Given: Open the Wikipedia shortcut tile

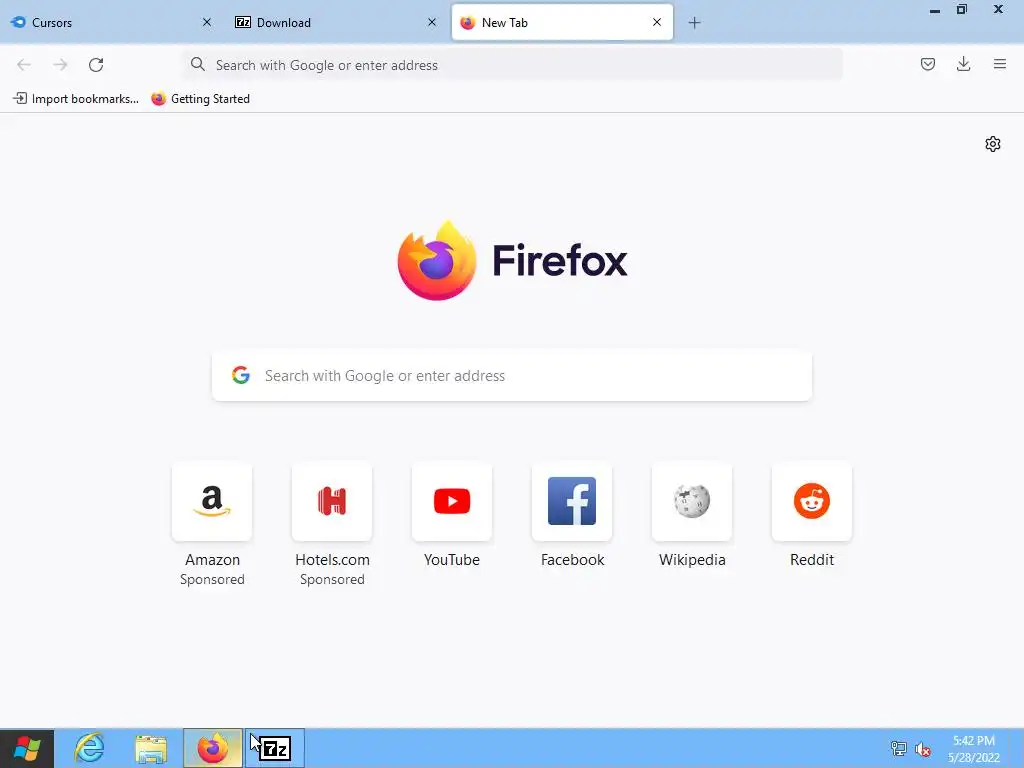Looking at the screenshot, I should [x=692, y=502].
